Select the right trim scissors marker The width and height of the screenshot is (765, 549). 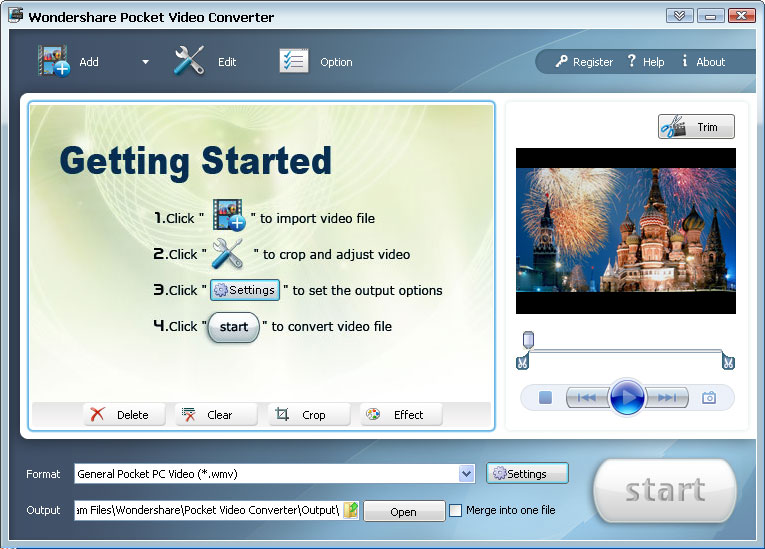click(x=728, y=362)
